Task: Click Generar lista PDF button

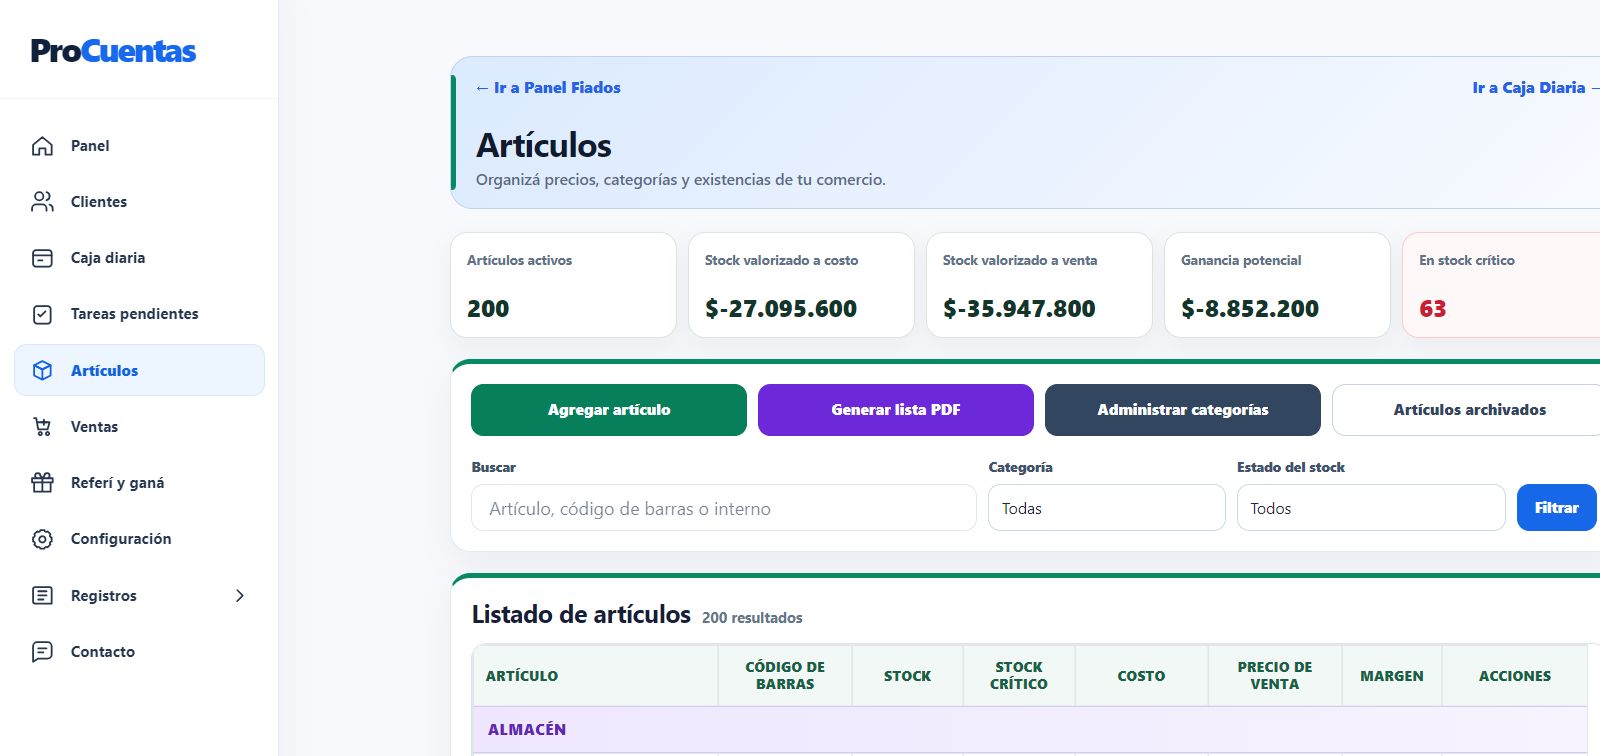Action: (896, 410)
